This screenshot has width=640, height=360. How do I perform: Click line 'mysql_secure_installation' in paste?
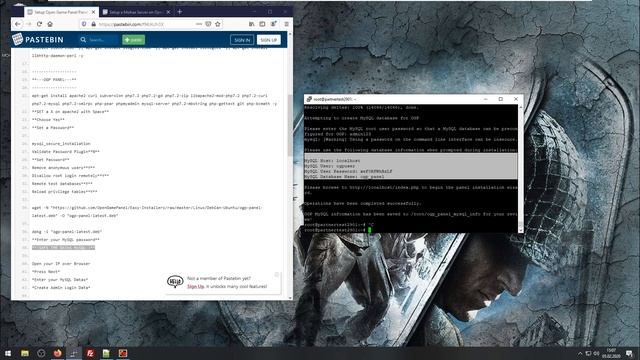pos(61,144)
